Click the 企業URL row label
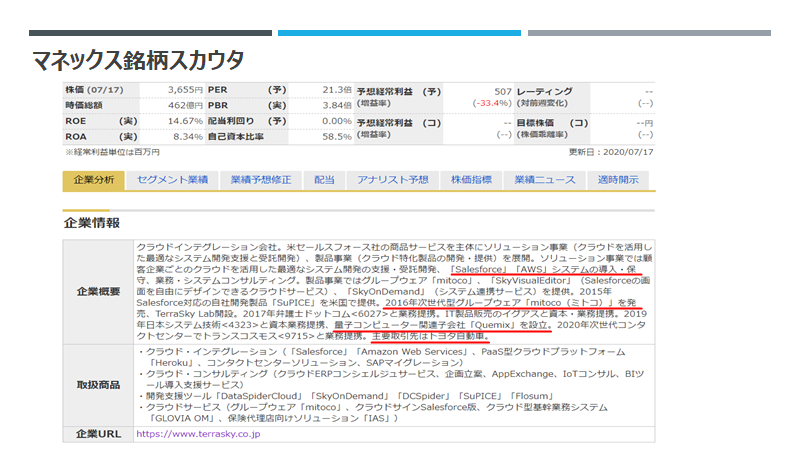The width and height of the screenshot is (800, 450). (98, 434)
